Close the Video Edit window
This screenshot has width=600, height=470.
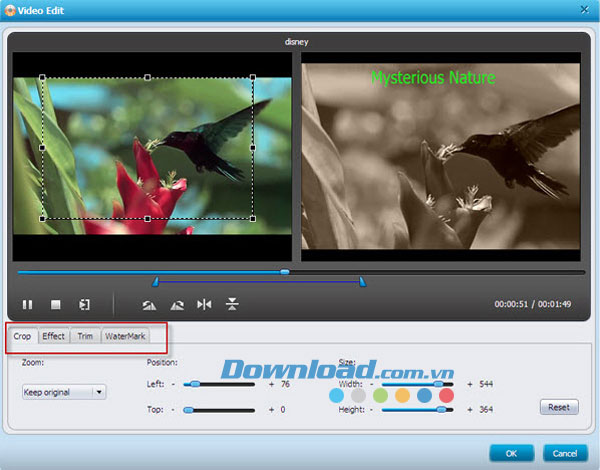click(x=585, y=10)
